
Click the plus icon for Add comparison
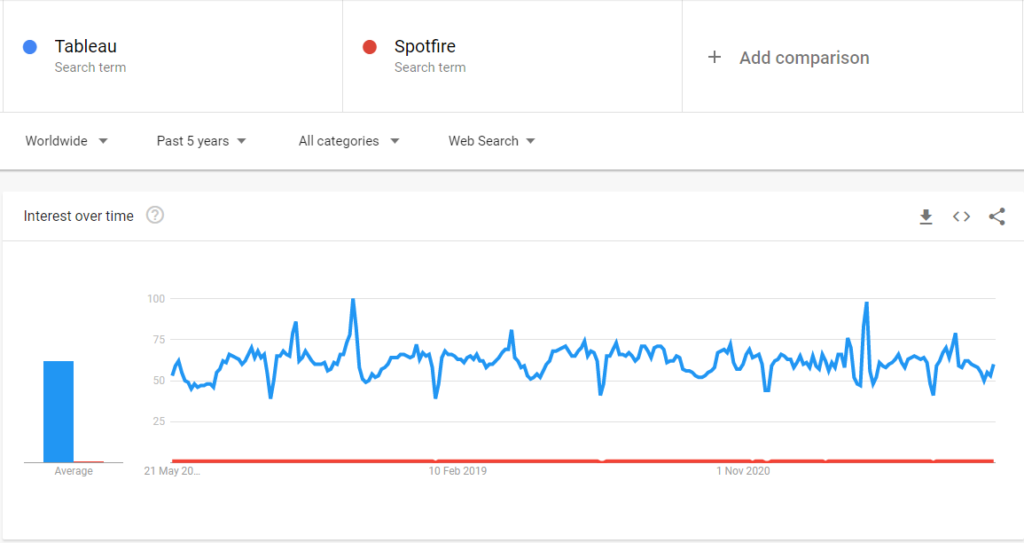714,58
